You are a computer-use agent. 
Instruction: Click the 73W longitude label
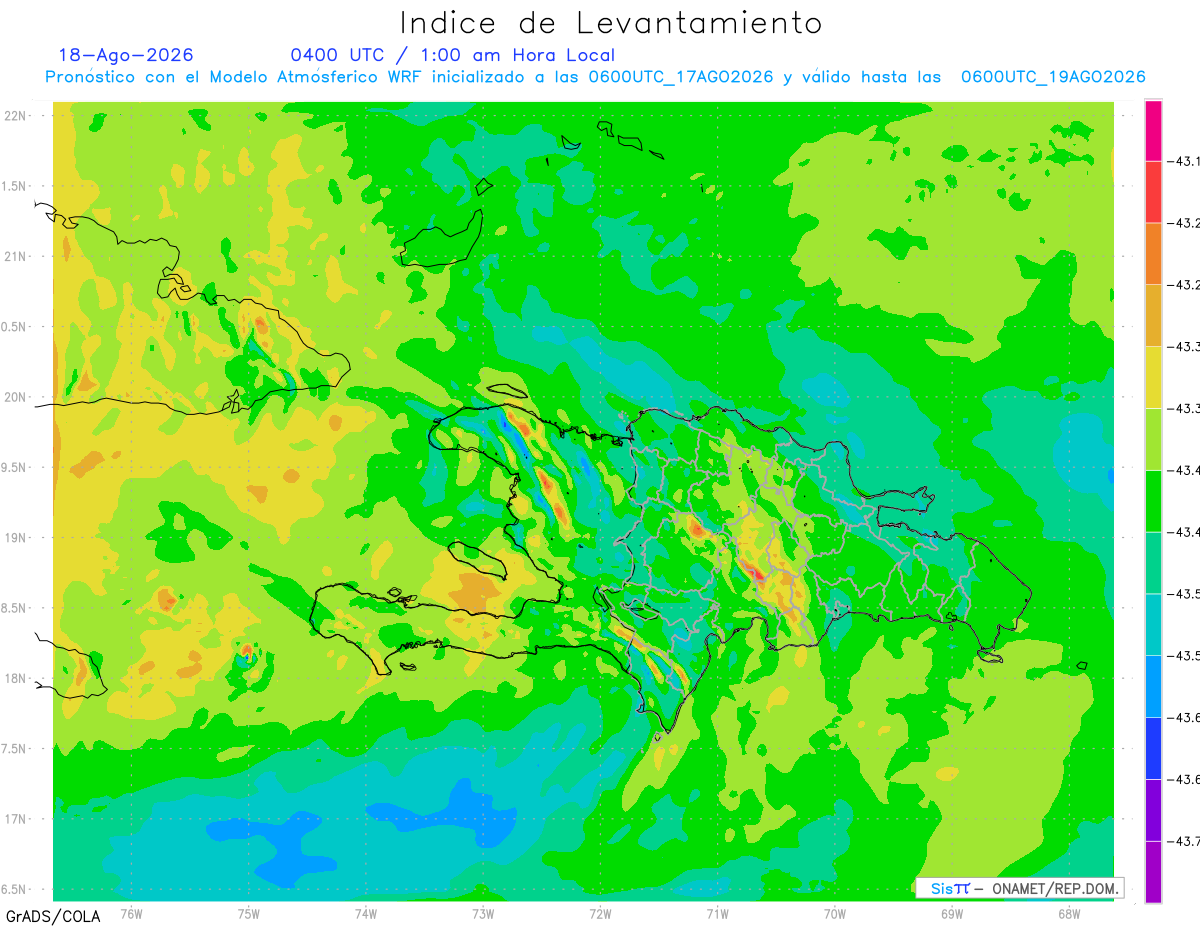click(x=483, y=914)
